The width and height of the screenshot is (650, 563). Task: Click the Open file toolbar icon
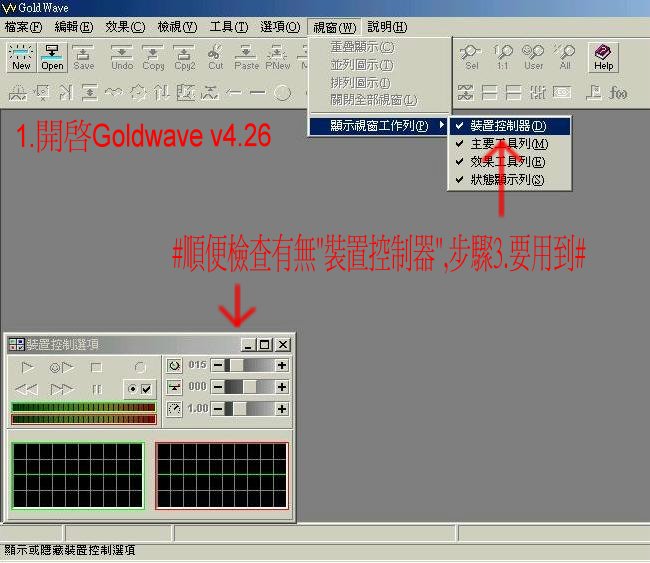click(52, 58)
